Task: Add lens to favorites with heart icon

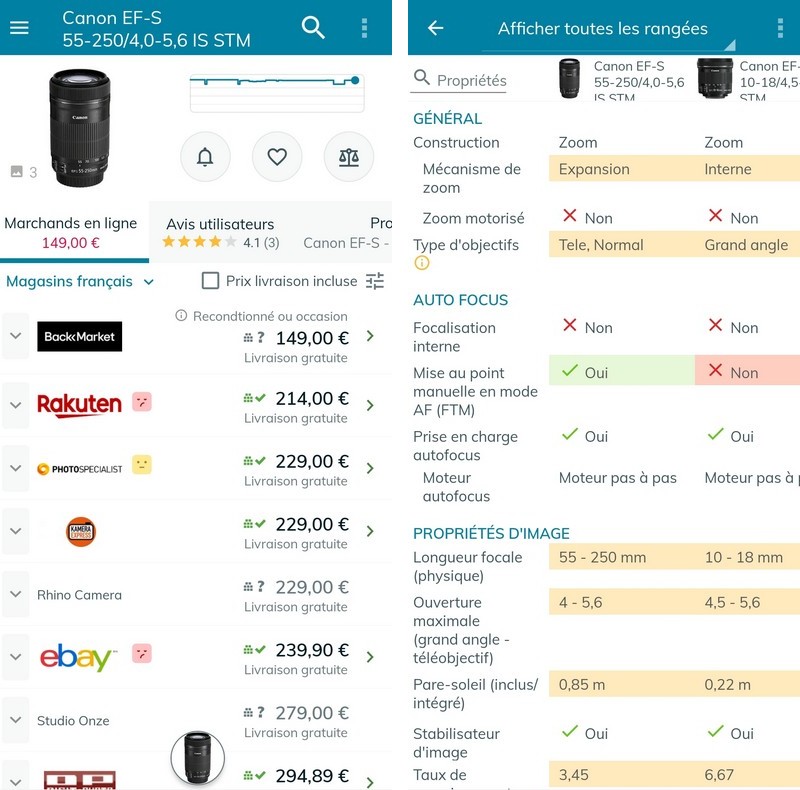Action: (277, 157)
